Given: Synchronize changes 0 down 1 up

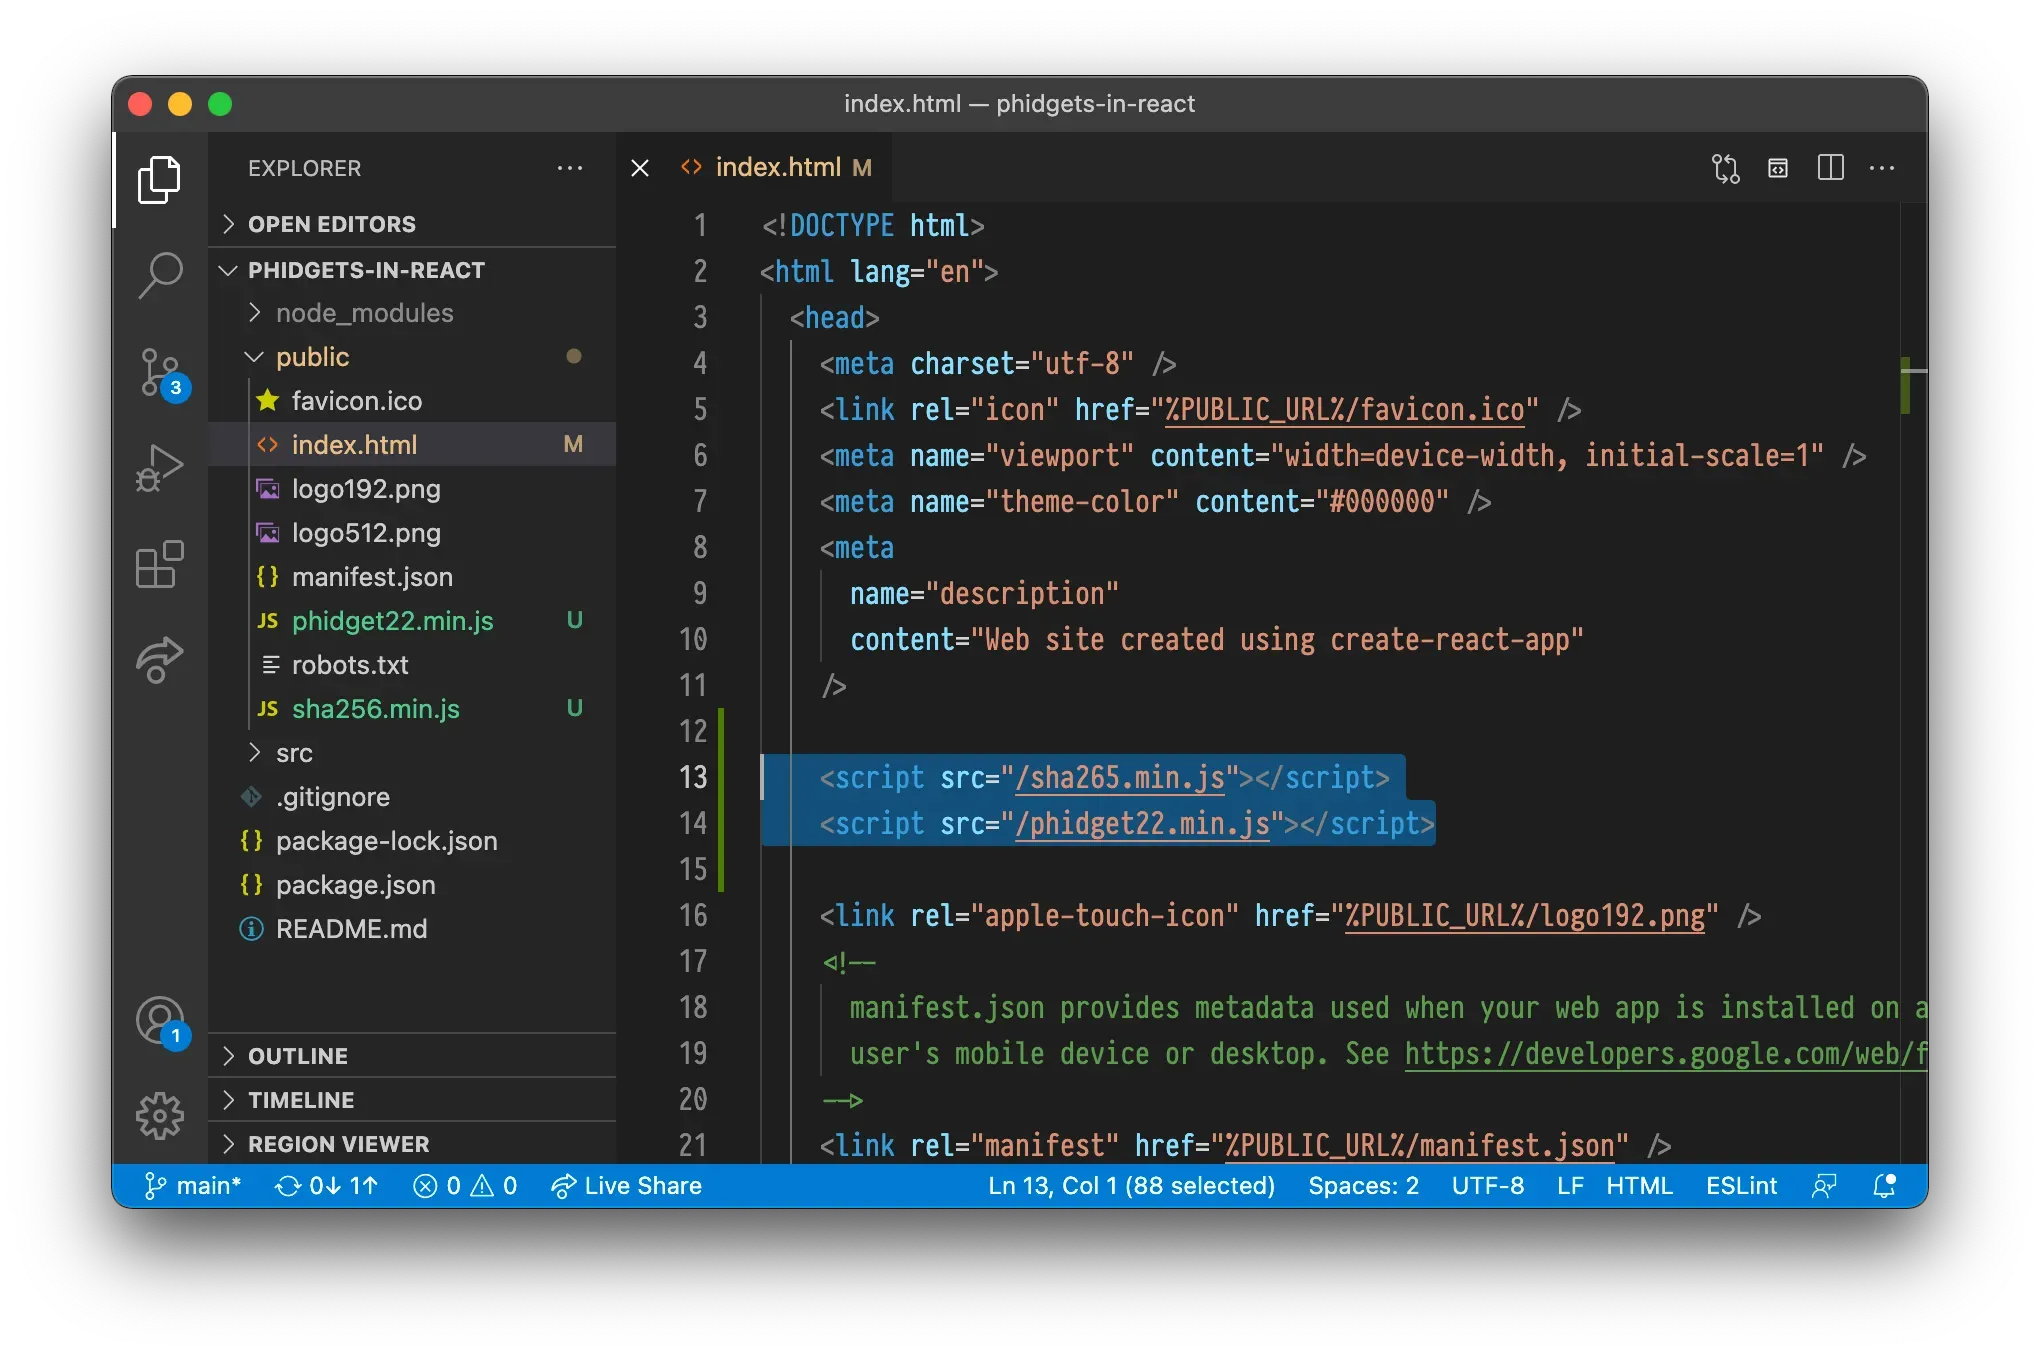Looking at the screenshot, I should (326, 1186).
